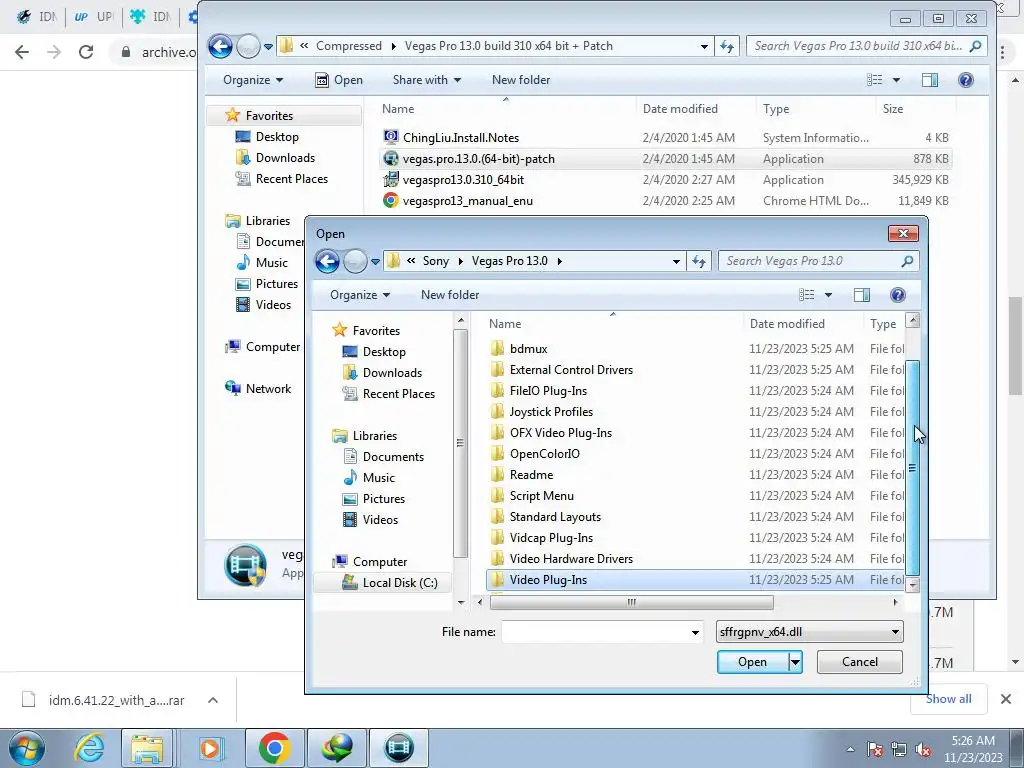The width and height of the screenshot is (1024, 768).
Task: Select vegas.pro.13.0.(64-bit)-patch application
Action: (479, 159)
